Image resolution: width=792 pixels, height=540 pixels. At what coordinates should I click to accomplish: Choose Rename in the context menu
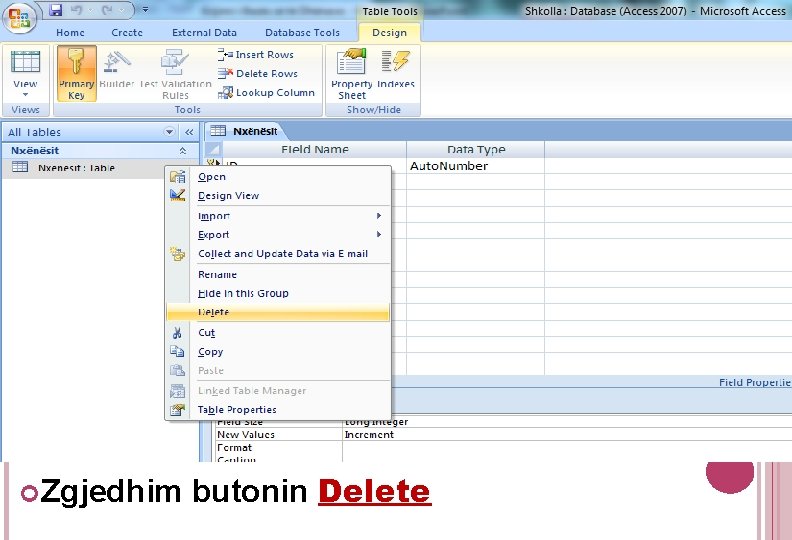point(278,274)
